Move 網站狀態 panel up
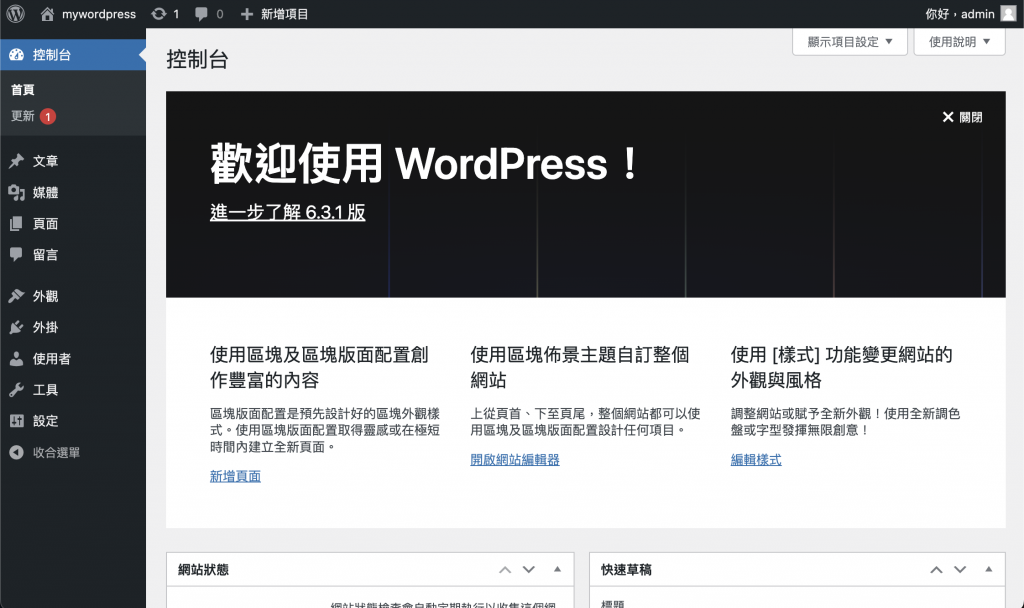The width and height of the screenshot is (1024, 608). point(505,569)
